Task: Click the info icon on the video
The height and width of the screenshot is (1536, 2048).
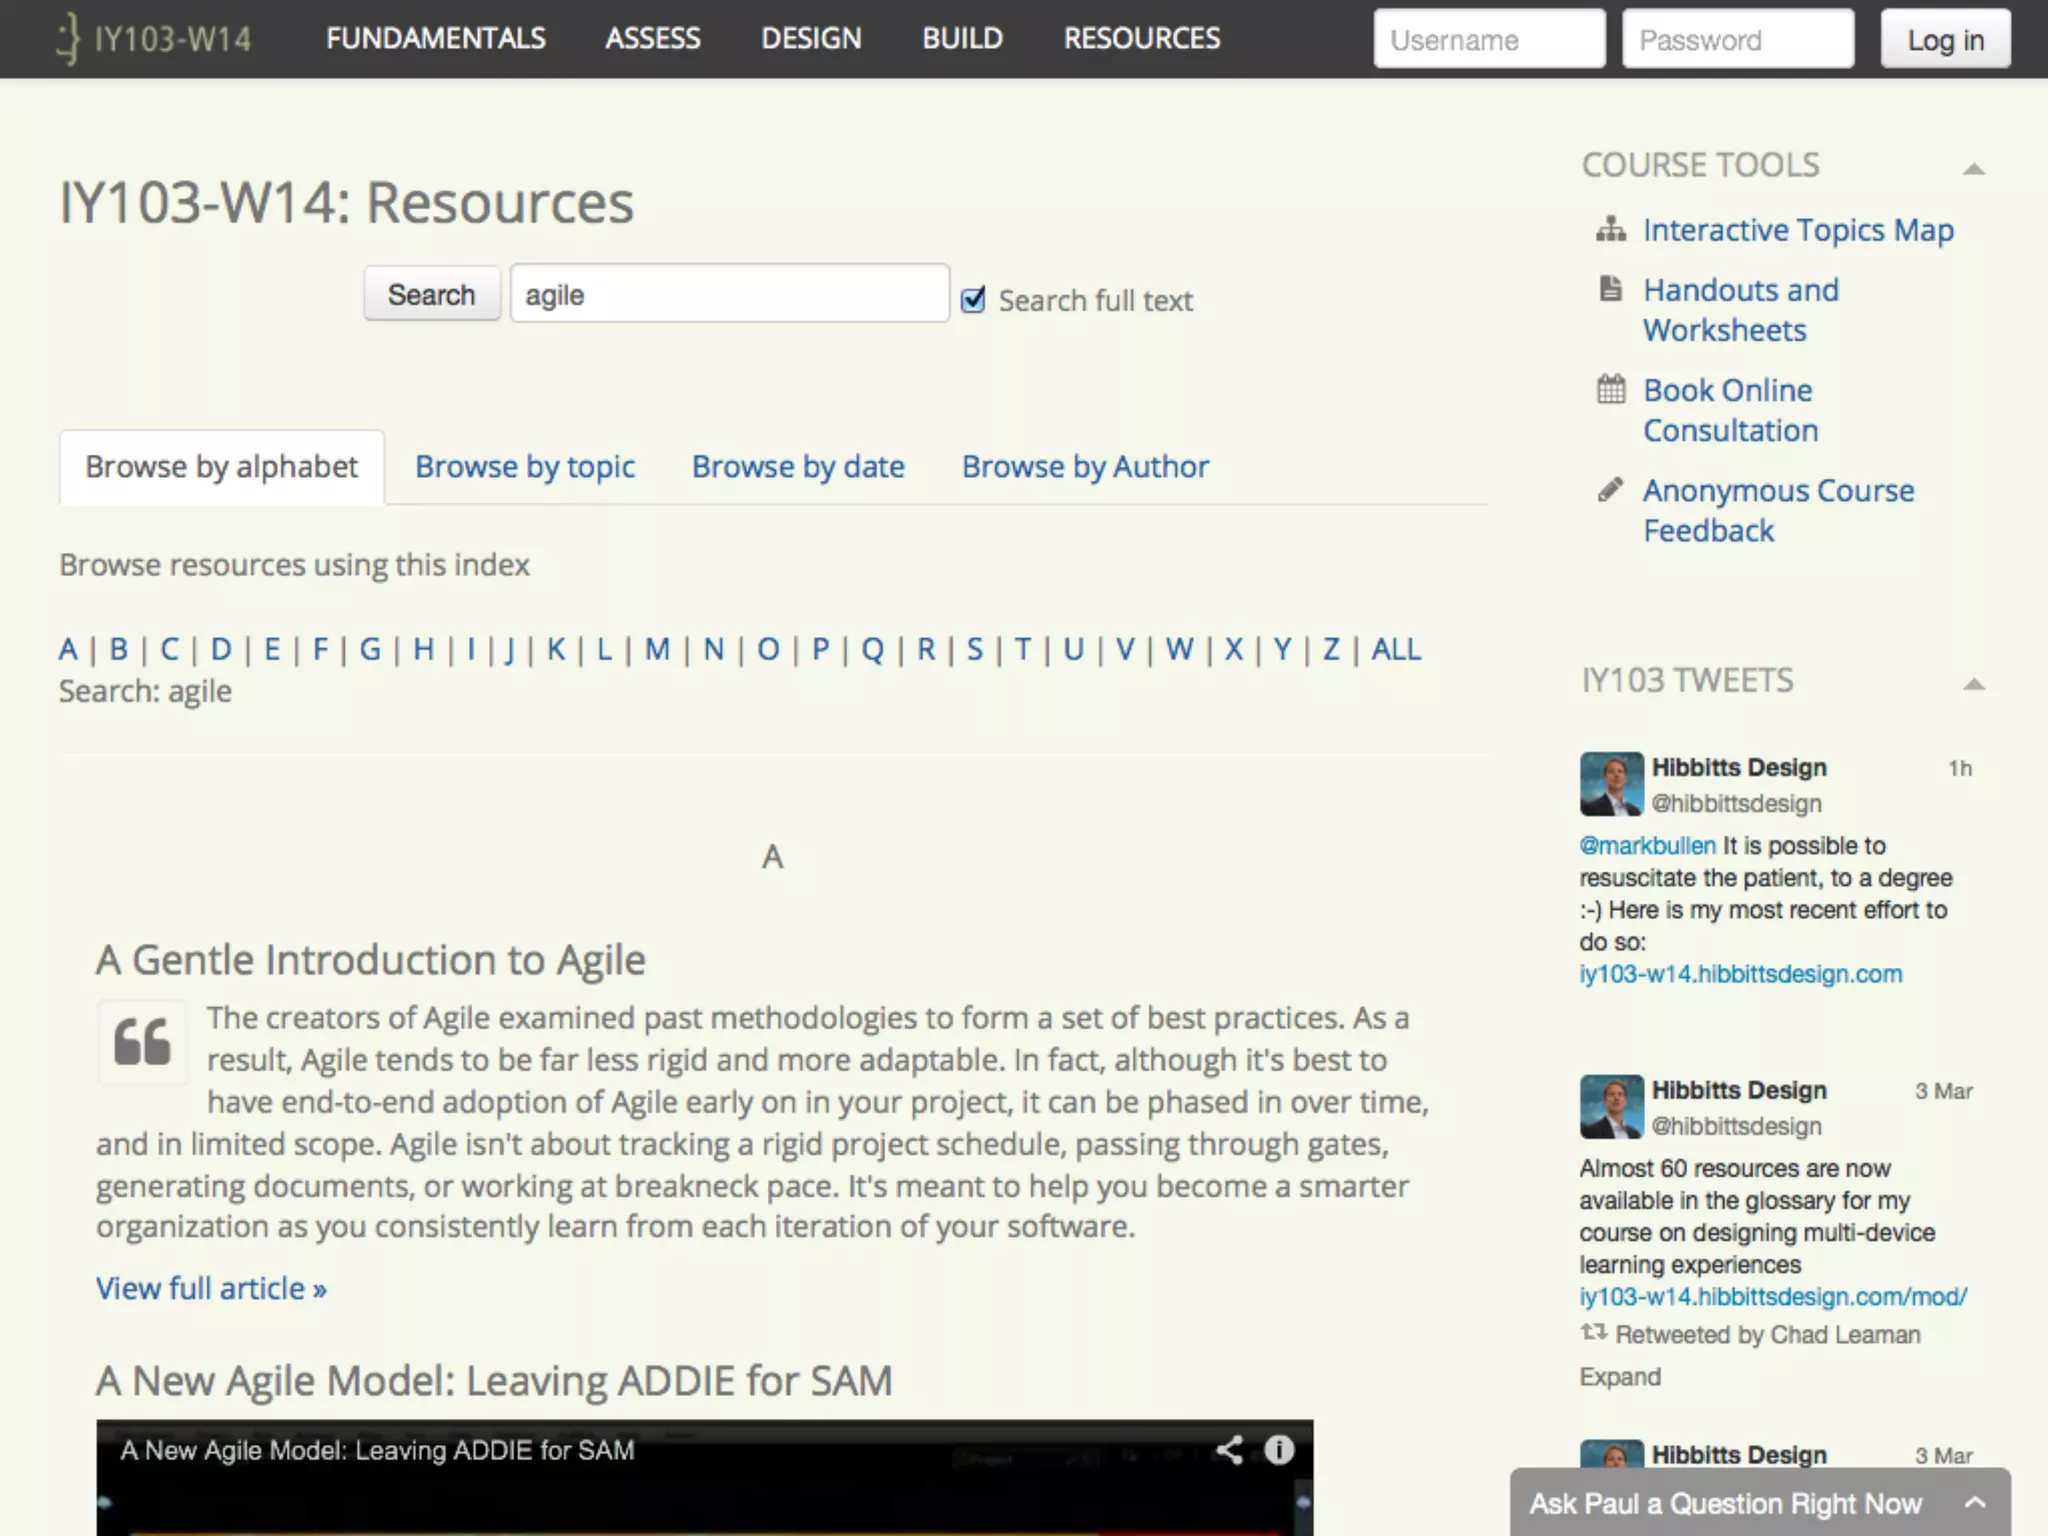Action: click(x=1279, y=1450)
